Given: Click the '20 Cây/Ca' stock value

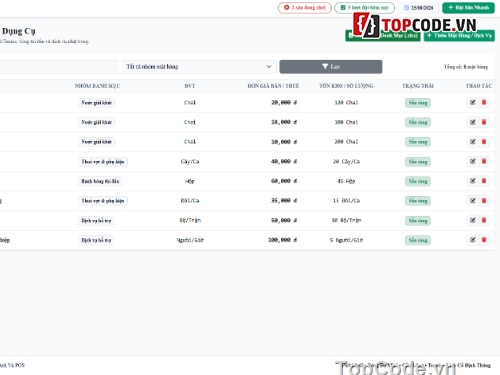Looking at the screenshot, I should click(346, 161).
